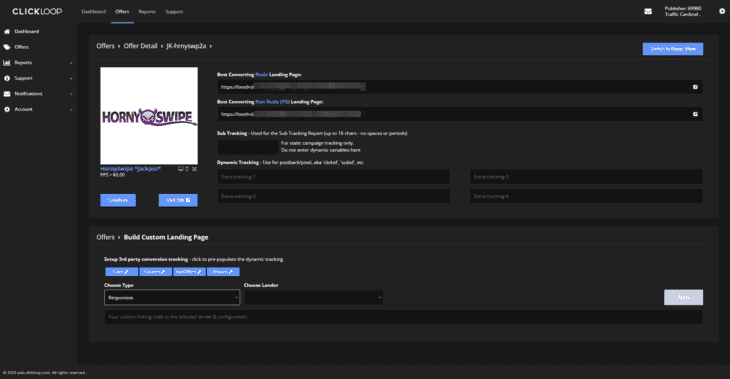730x379 pixels.
Task: Click Offer Detail in the breadcrumb
Action: pos(140,46)
